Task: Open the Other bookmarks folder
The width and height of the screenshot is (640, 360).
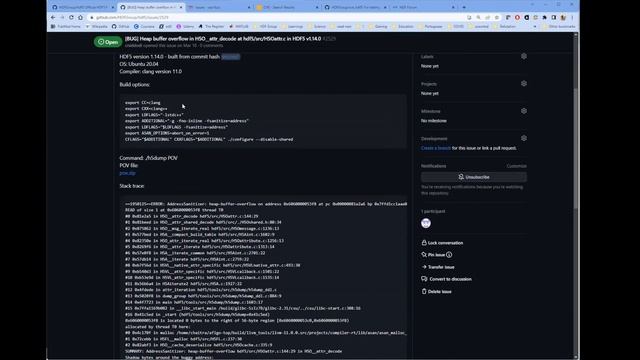Action: point(558,27)
